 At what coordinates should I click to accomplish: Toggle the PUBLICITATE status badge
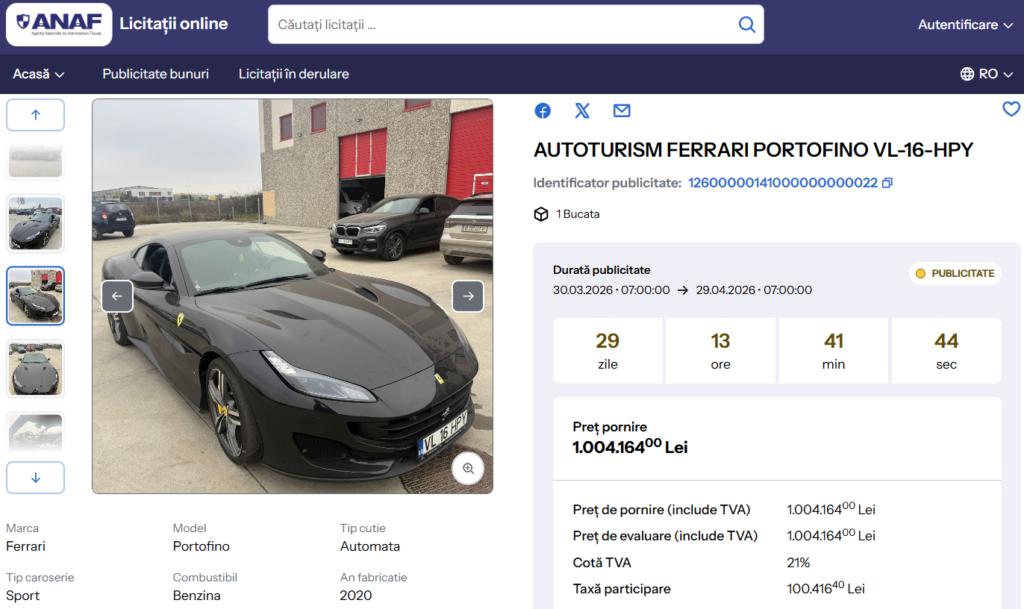[x=954, y=272]
